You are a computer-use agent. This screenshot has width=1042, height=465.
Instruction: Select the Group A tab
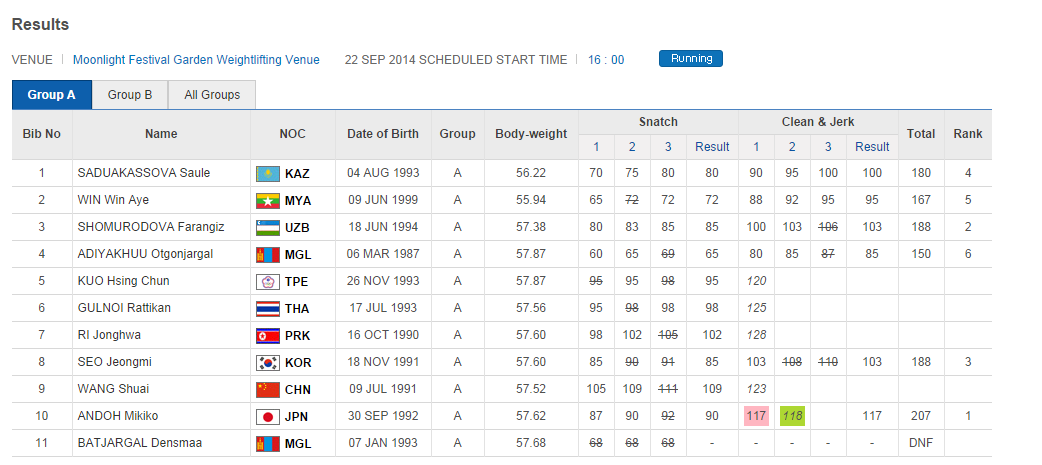click(x=52, y=95)
